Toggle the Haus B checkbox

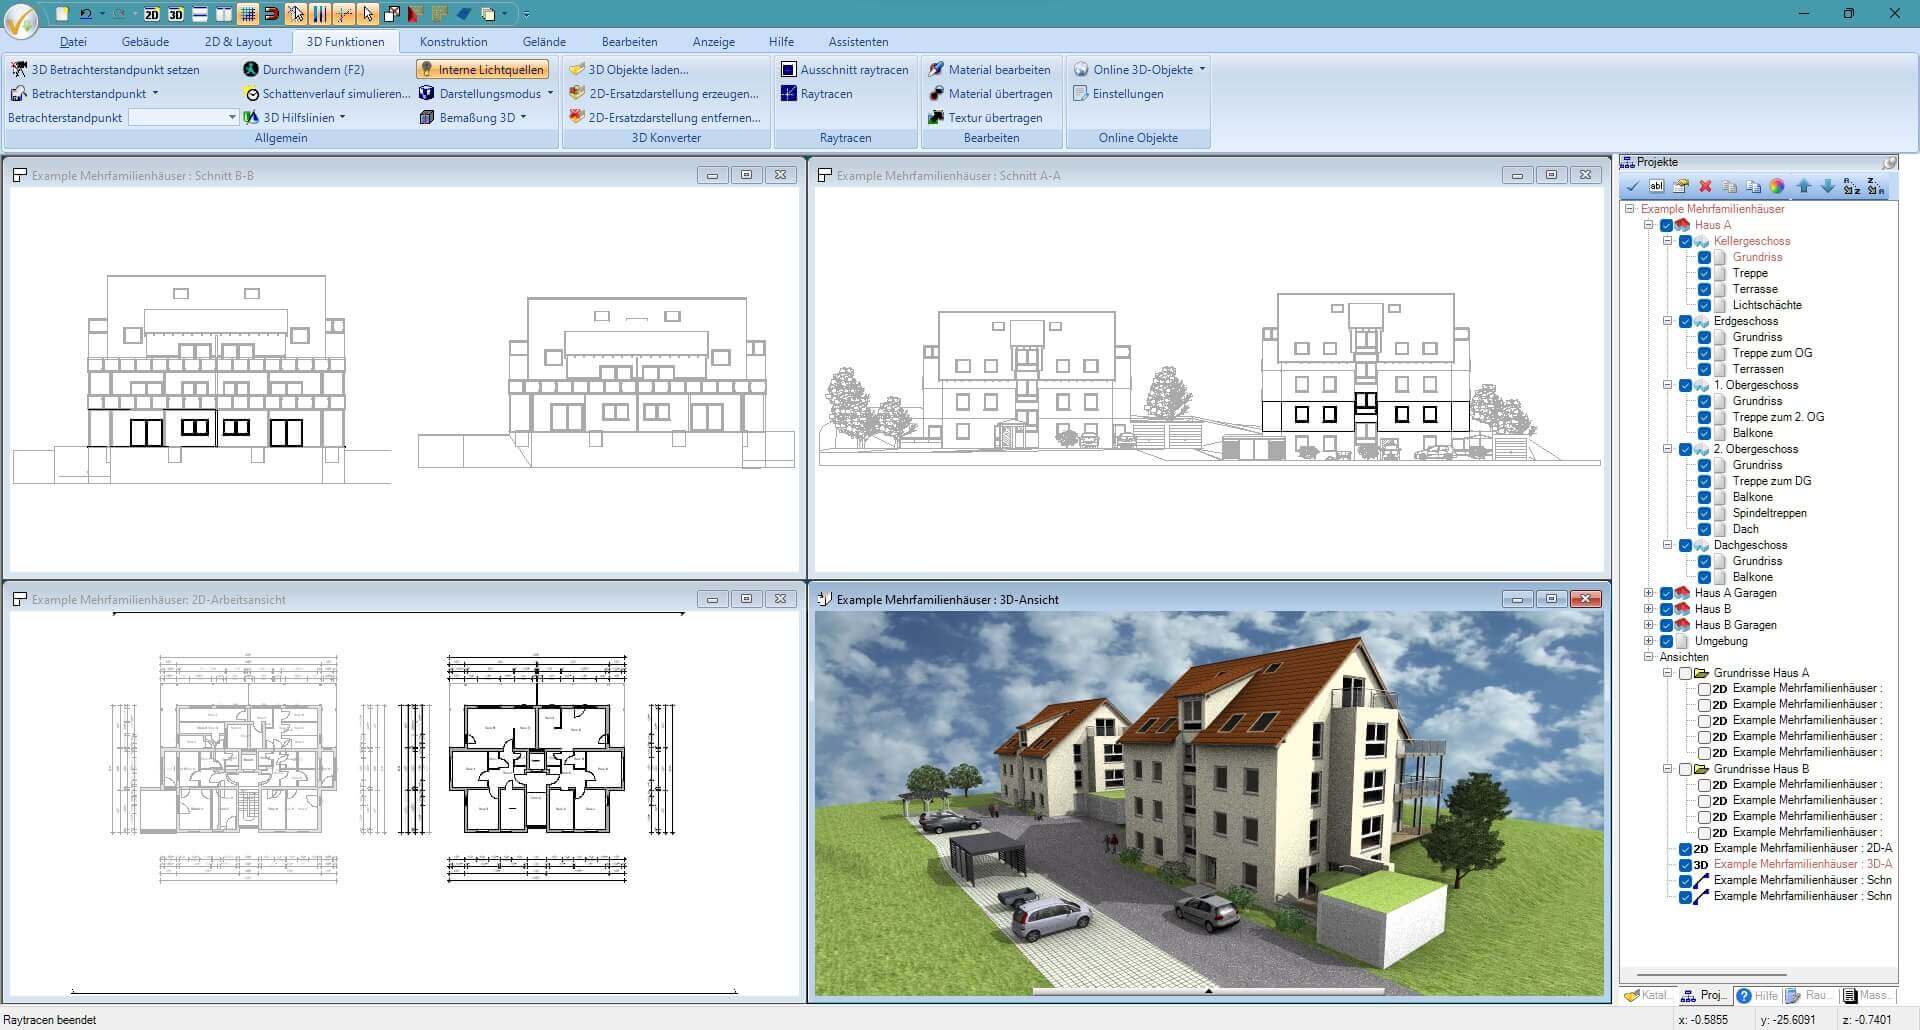pyautogui.click(x=1667, y=608)
